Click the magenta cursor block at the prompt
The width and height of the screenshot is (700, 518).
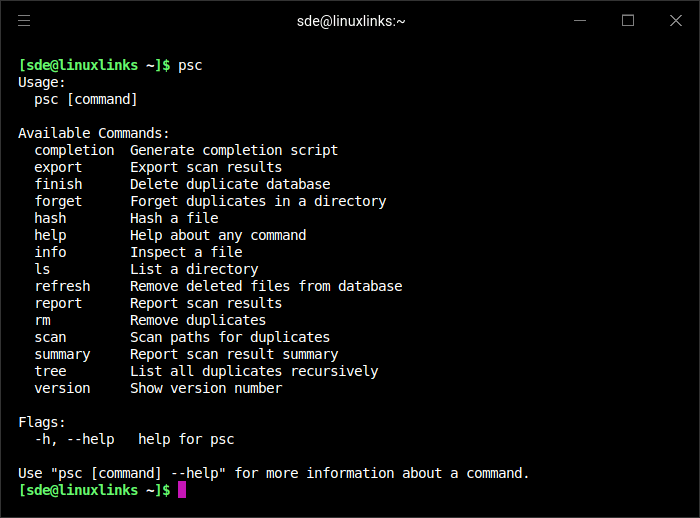(182, 490)
